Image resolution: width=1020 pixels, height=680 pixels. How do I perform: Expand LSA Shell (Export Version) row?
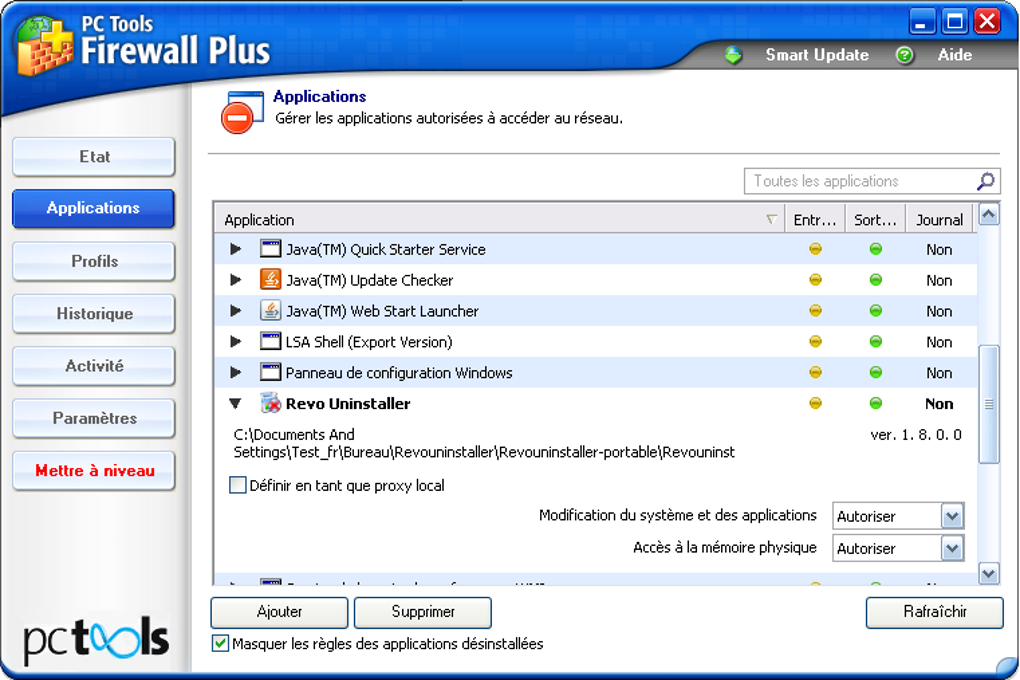click(x=235, y=341)
